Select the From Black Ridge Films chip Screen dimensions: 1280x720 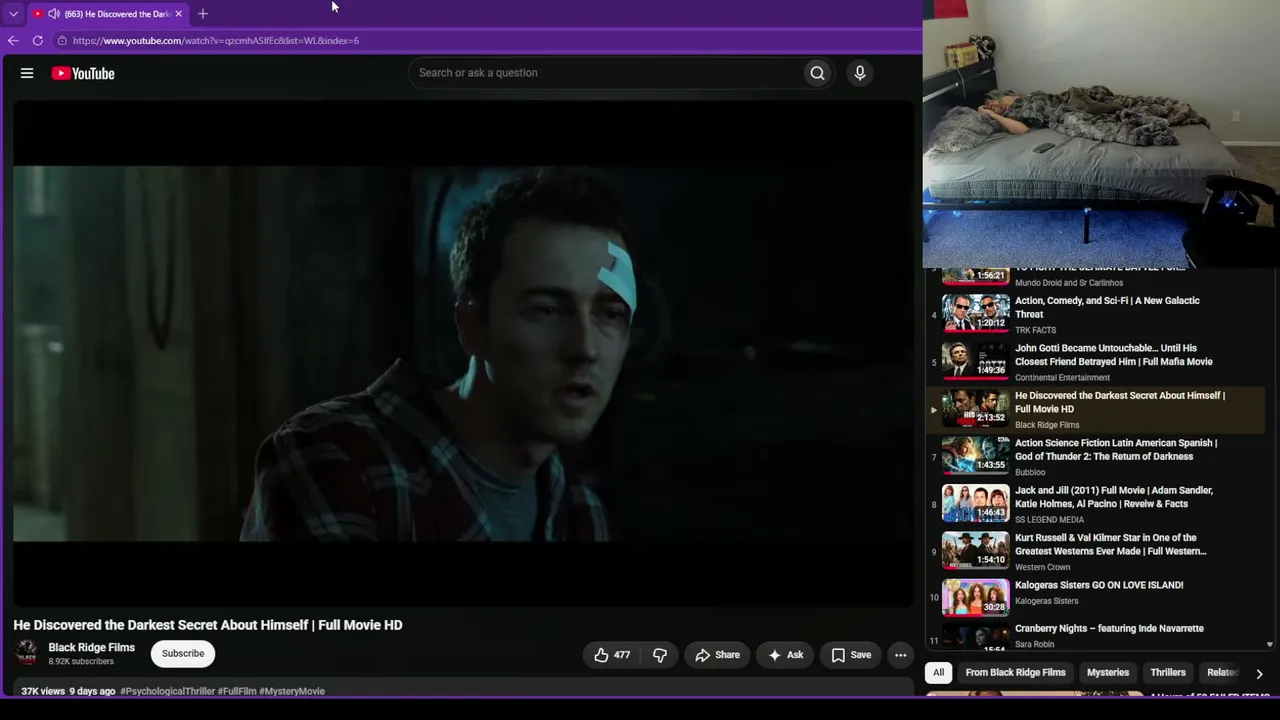(x=1015, y=673)
